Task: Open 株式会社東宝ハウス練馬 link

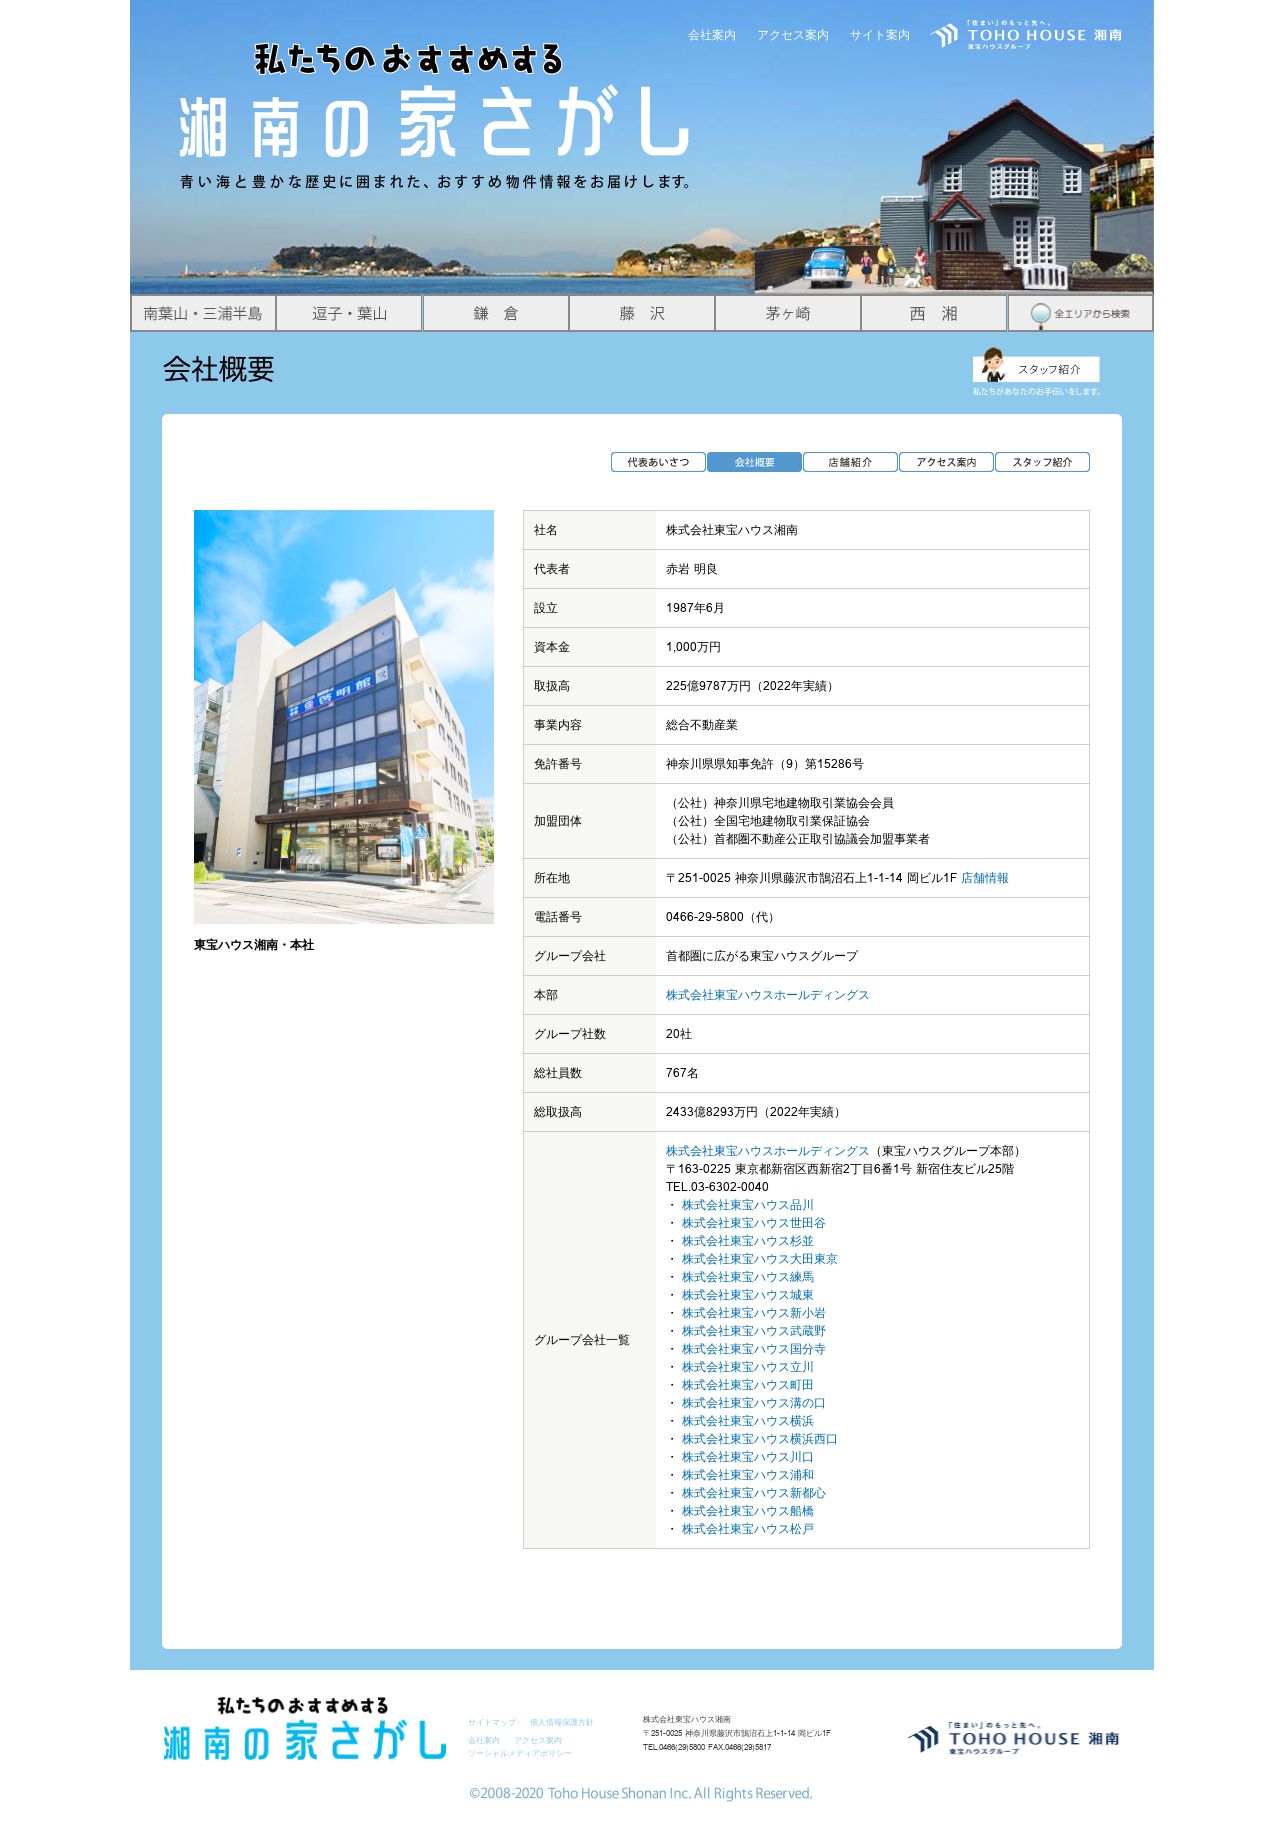Action: [747, 1277]
